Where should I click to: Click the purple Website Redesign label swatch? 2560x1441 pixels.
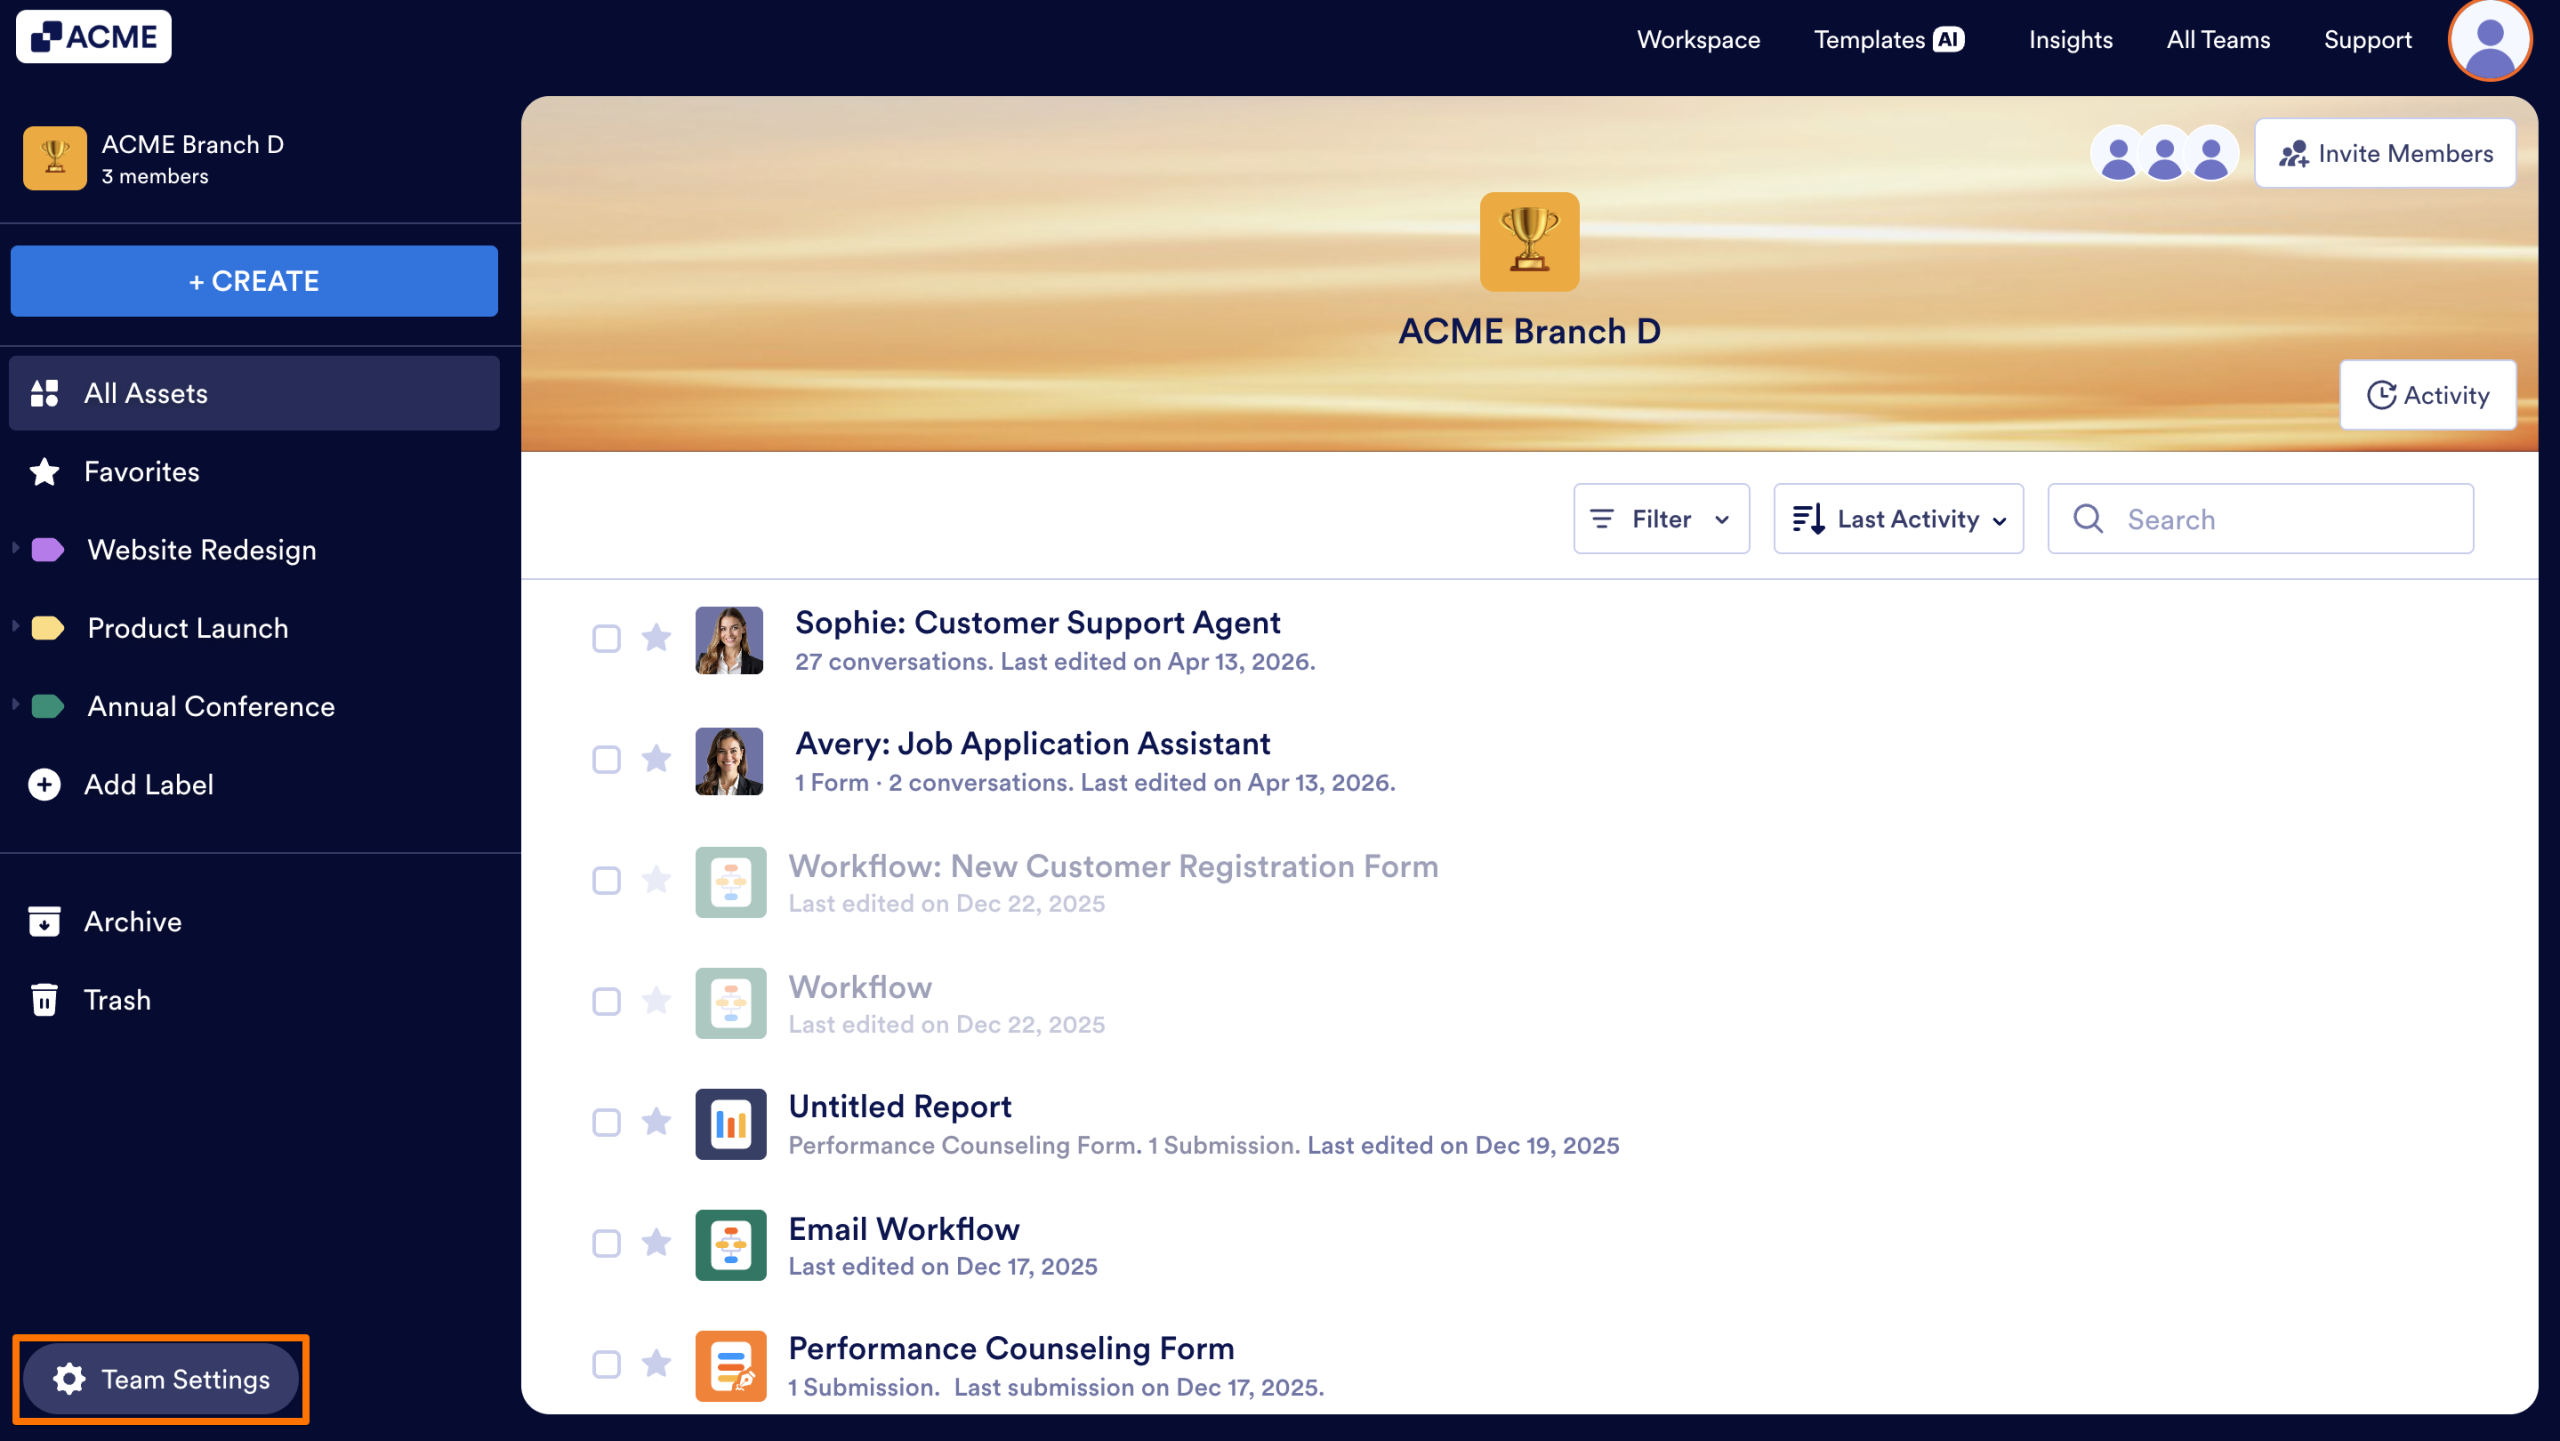tap(48, 550)
